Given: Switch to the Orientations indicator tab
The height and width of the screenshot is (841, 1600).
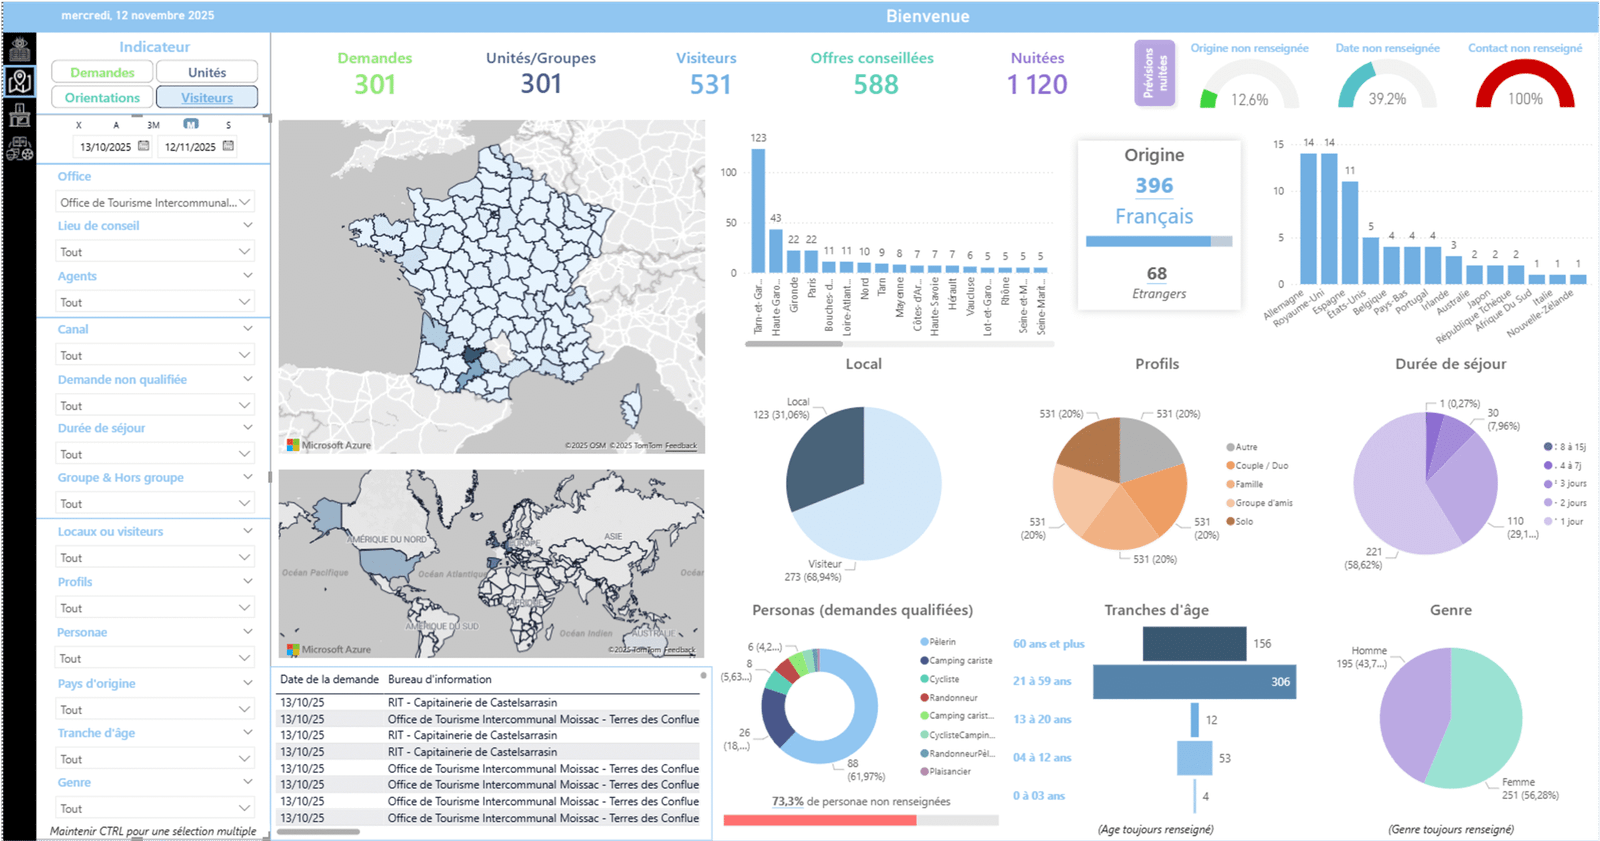Looking at the screenshot, I should click(102, 97).
